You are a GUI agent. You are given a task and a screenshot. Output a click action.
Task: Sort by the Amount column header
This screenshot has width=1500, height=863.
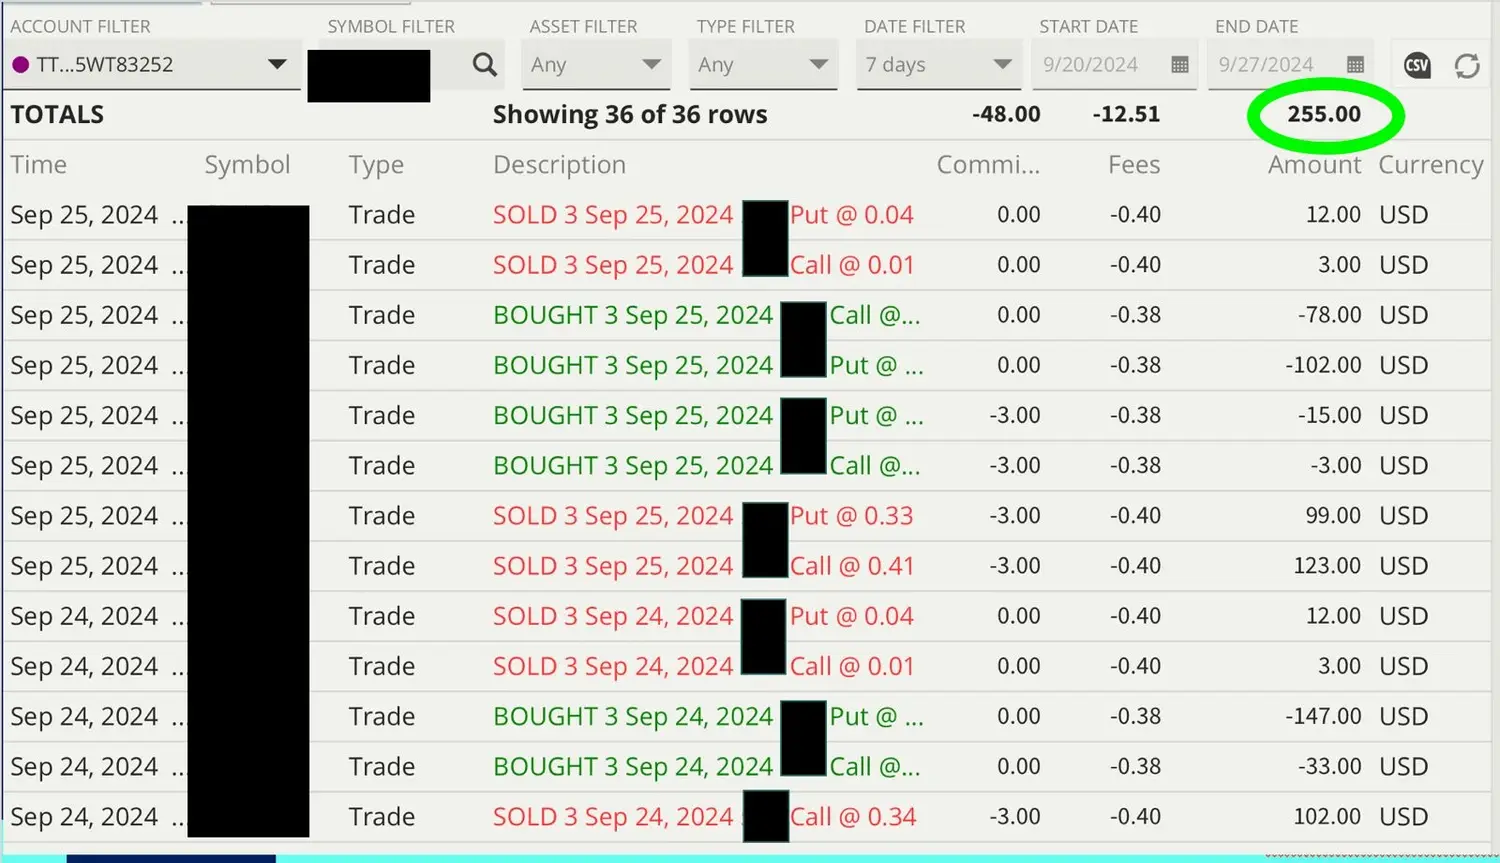[x=1314, y=165]
